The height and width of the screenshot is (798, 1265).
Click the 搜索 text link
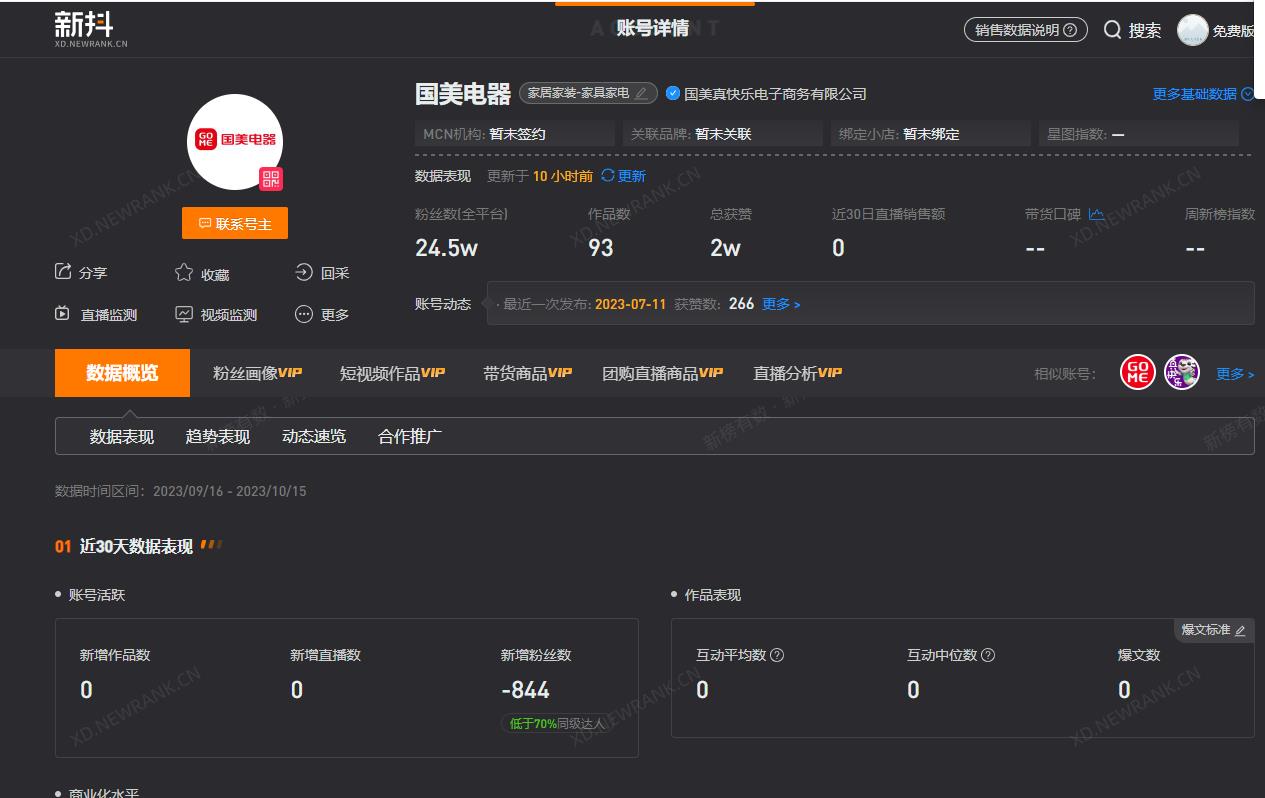(x=1145, y=30)
